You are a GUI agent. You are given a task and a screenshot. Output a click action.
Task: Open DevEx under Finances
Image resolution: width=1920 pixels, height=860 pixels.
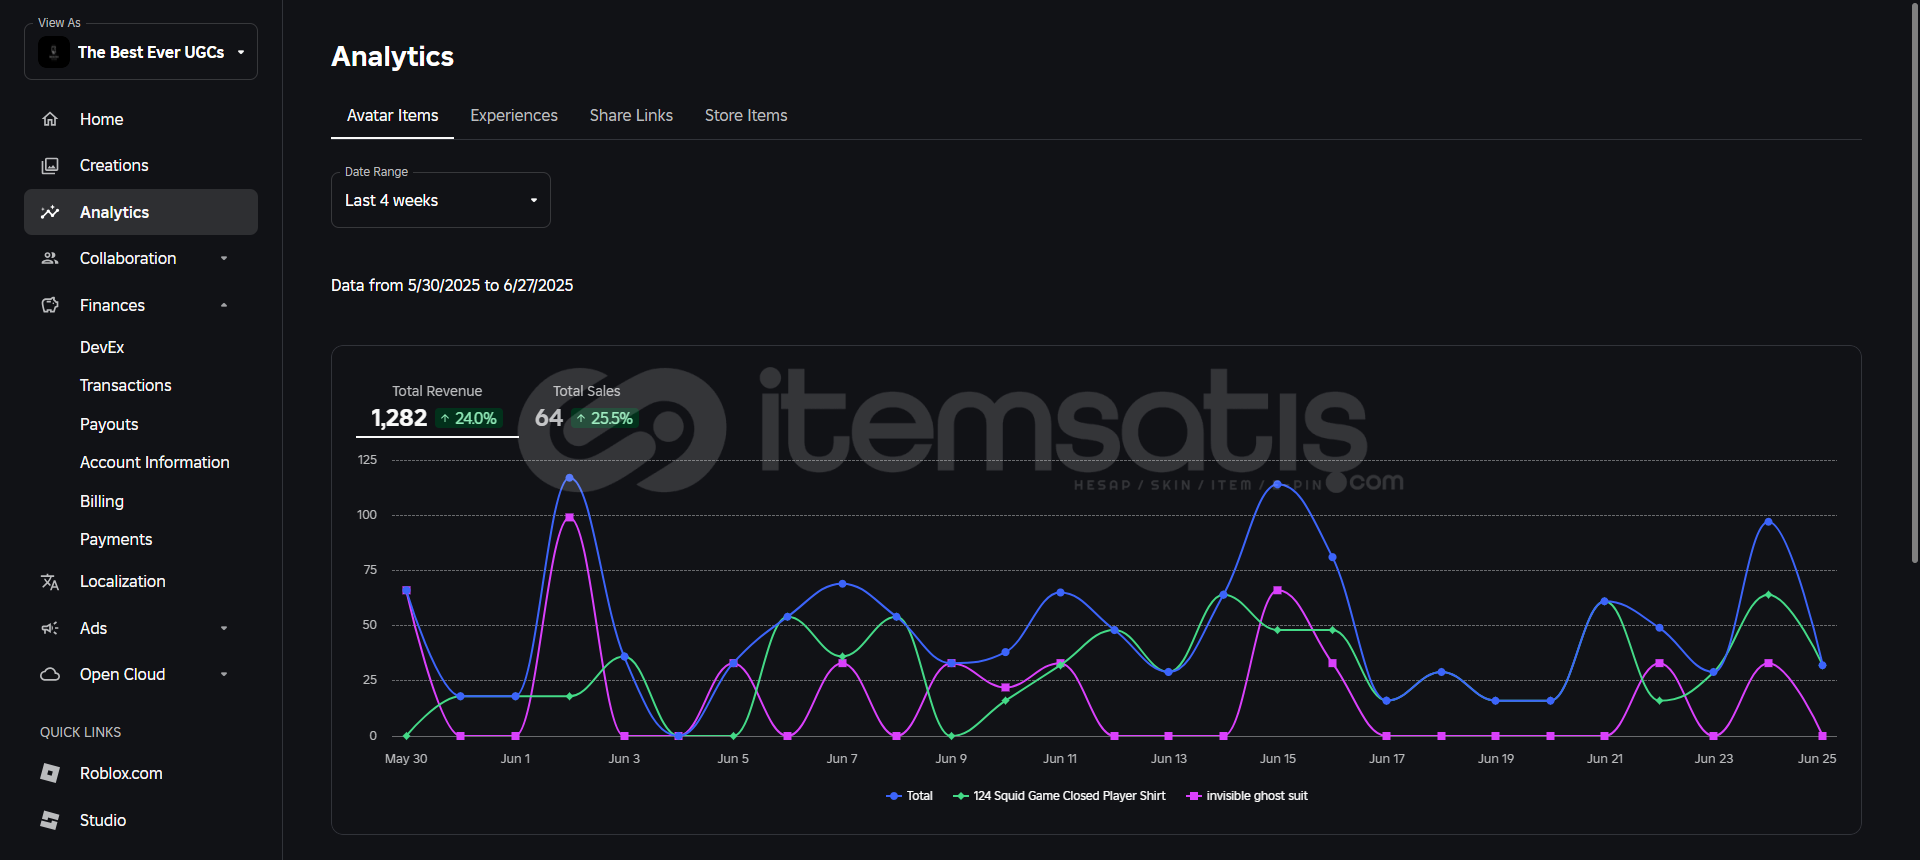[x=102, y=347]
